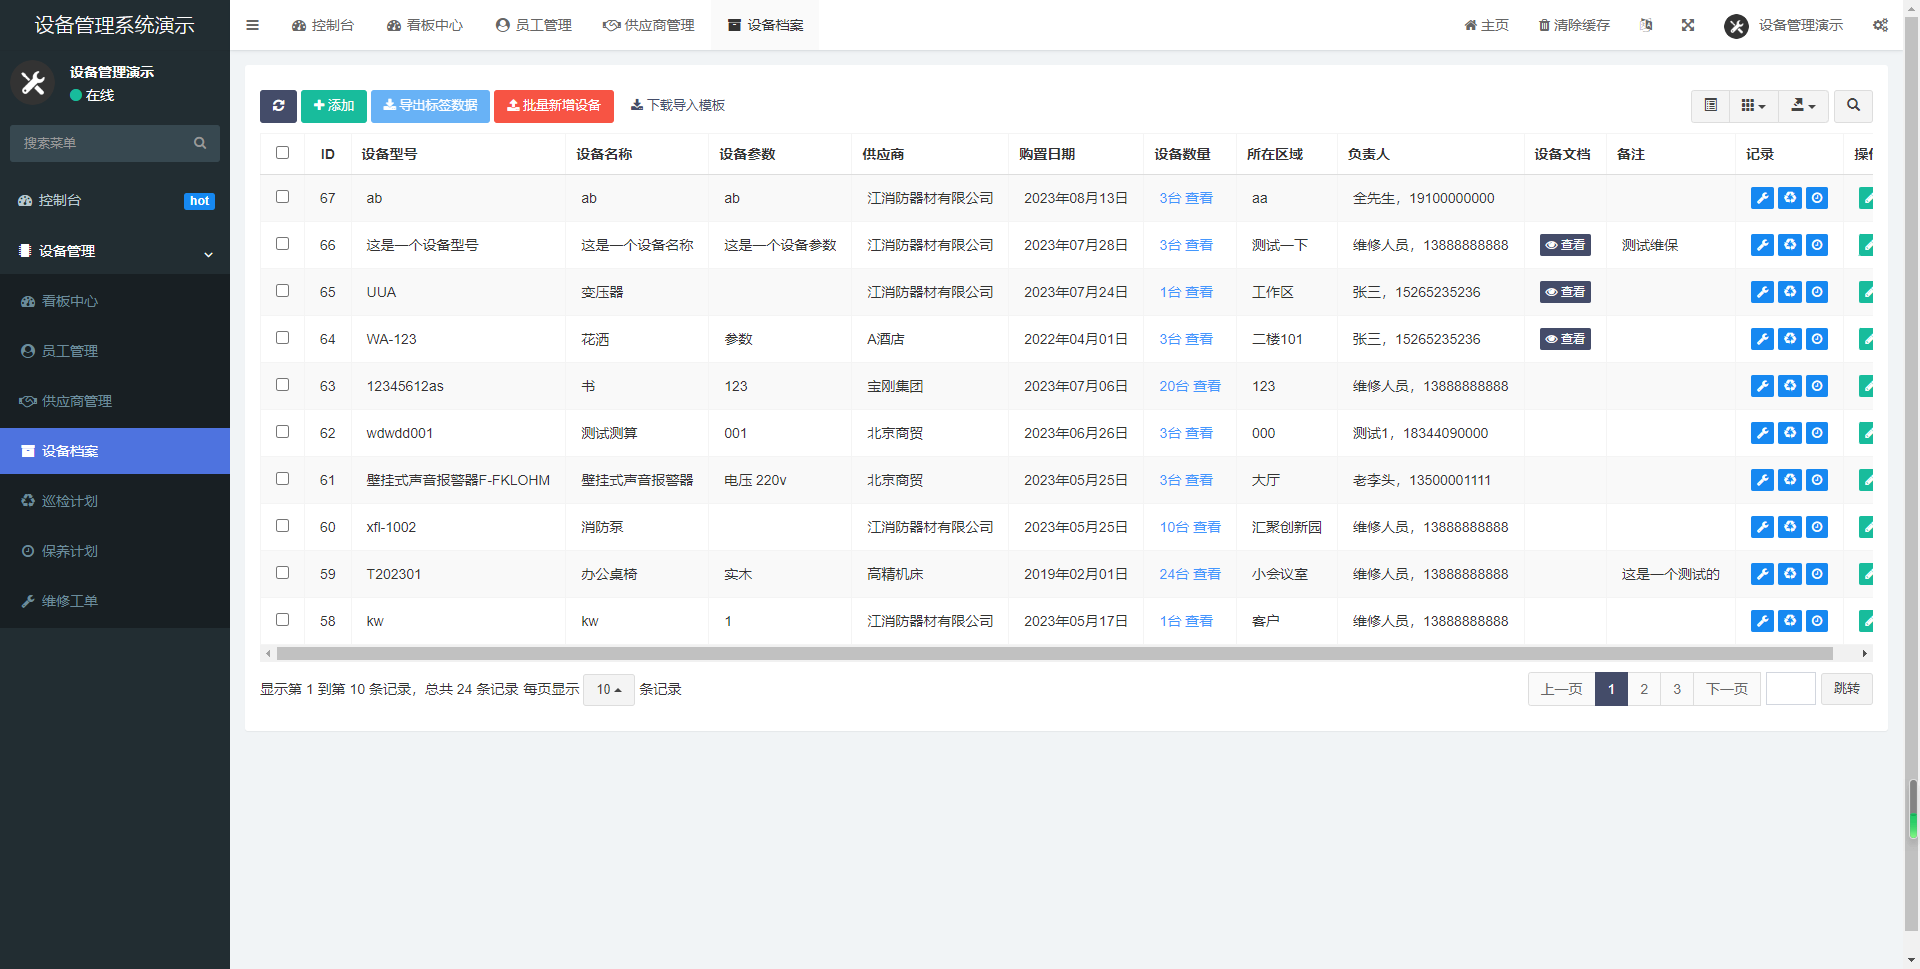Open the settings gears icon in header
Screen dimensions: 1920x969
pos(1880,25)
